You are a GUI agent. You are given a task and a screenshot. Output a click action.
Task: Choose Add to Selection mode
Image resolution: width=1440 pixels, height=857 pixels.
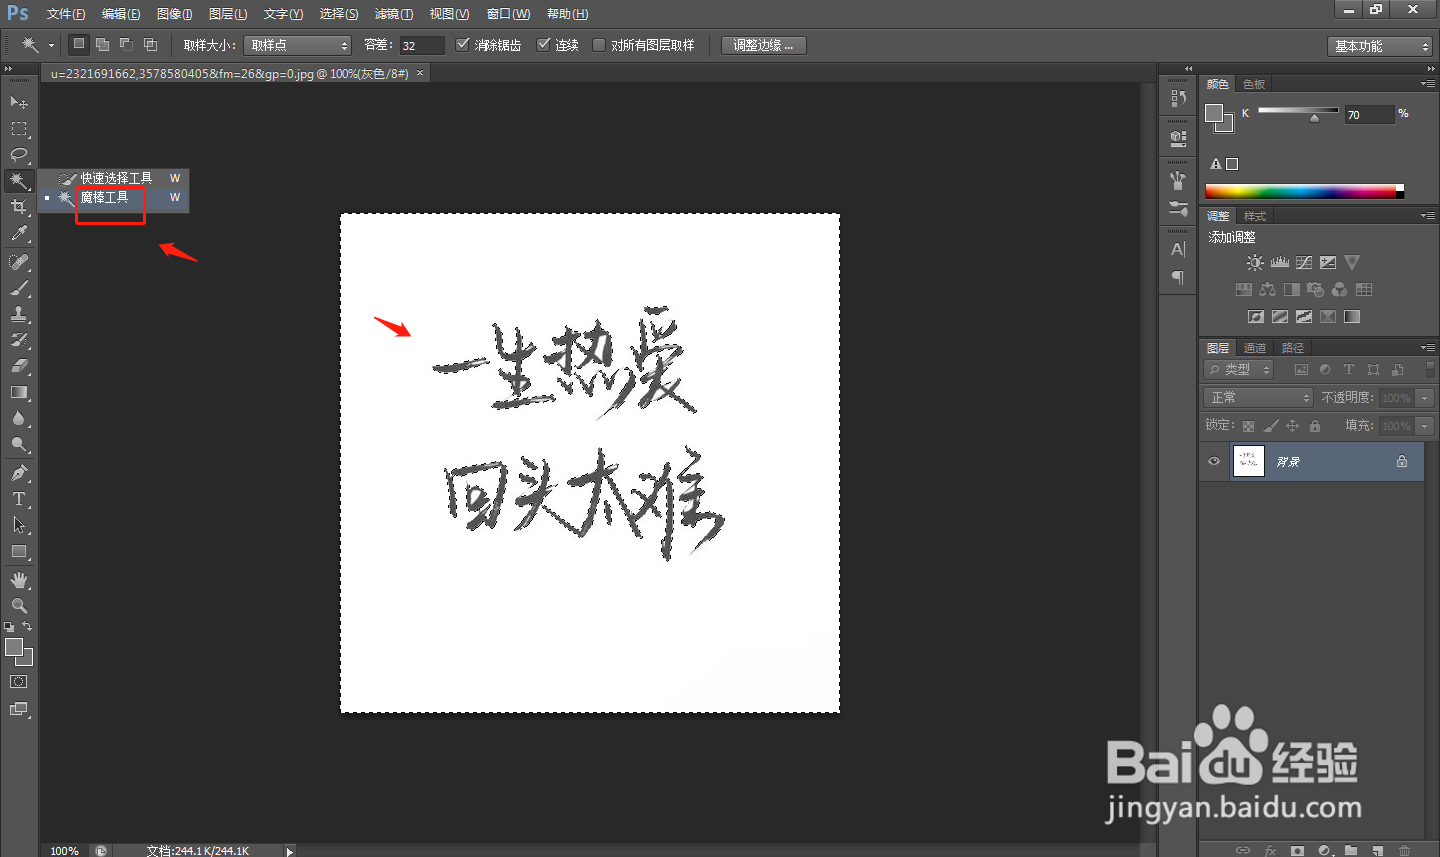click(x=102, y=44)
